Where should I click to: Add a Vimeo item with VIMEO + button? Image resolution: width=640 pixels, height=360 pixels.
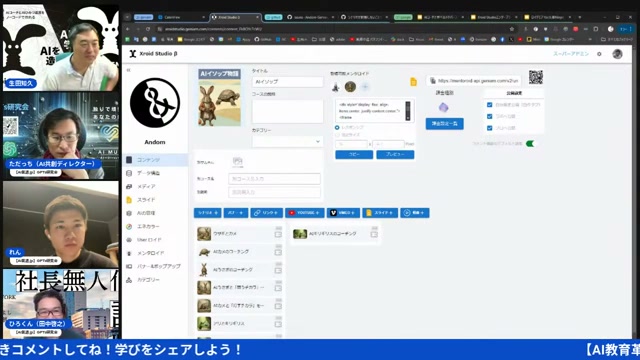click(343, 213)
